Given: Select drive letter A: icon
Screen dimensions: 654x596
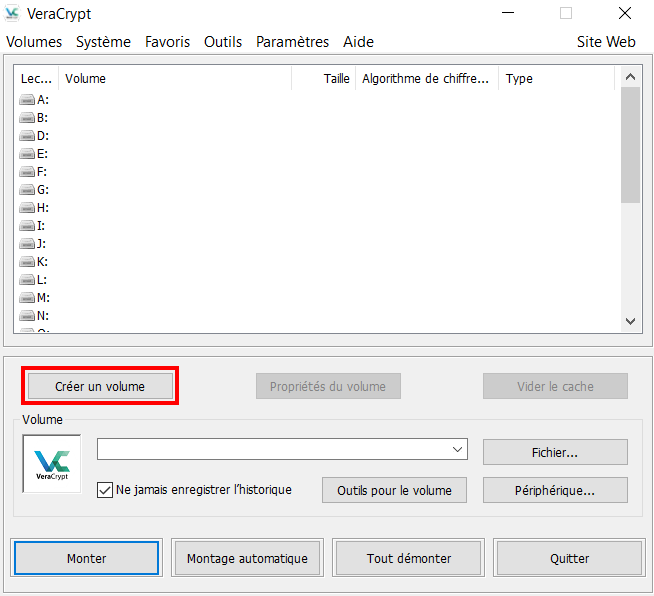Looking at the screenshot, I should click(27, 100).
